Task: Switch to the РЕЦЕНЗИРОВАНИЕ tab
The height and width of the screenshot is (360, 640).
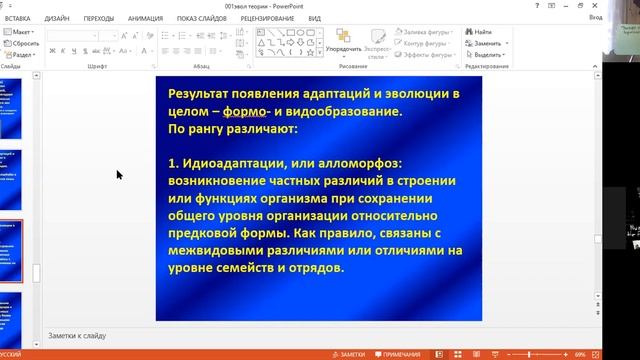Action: click(267, 19)
